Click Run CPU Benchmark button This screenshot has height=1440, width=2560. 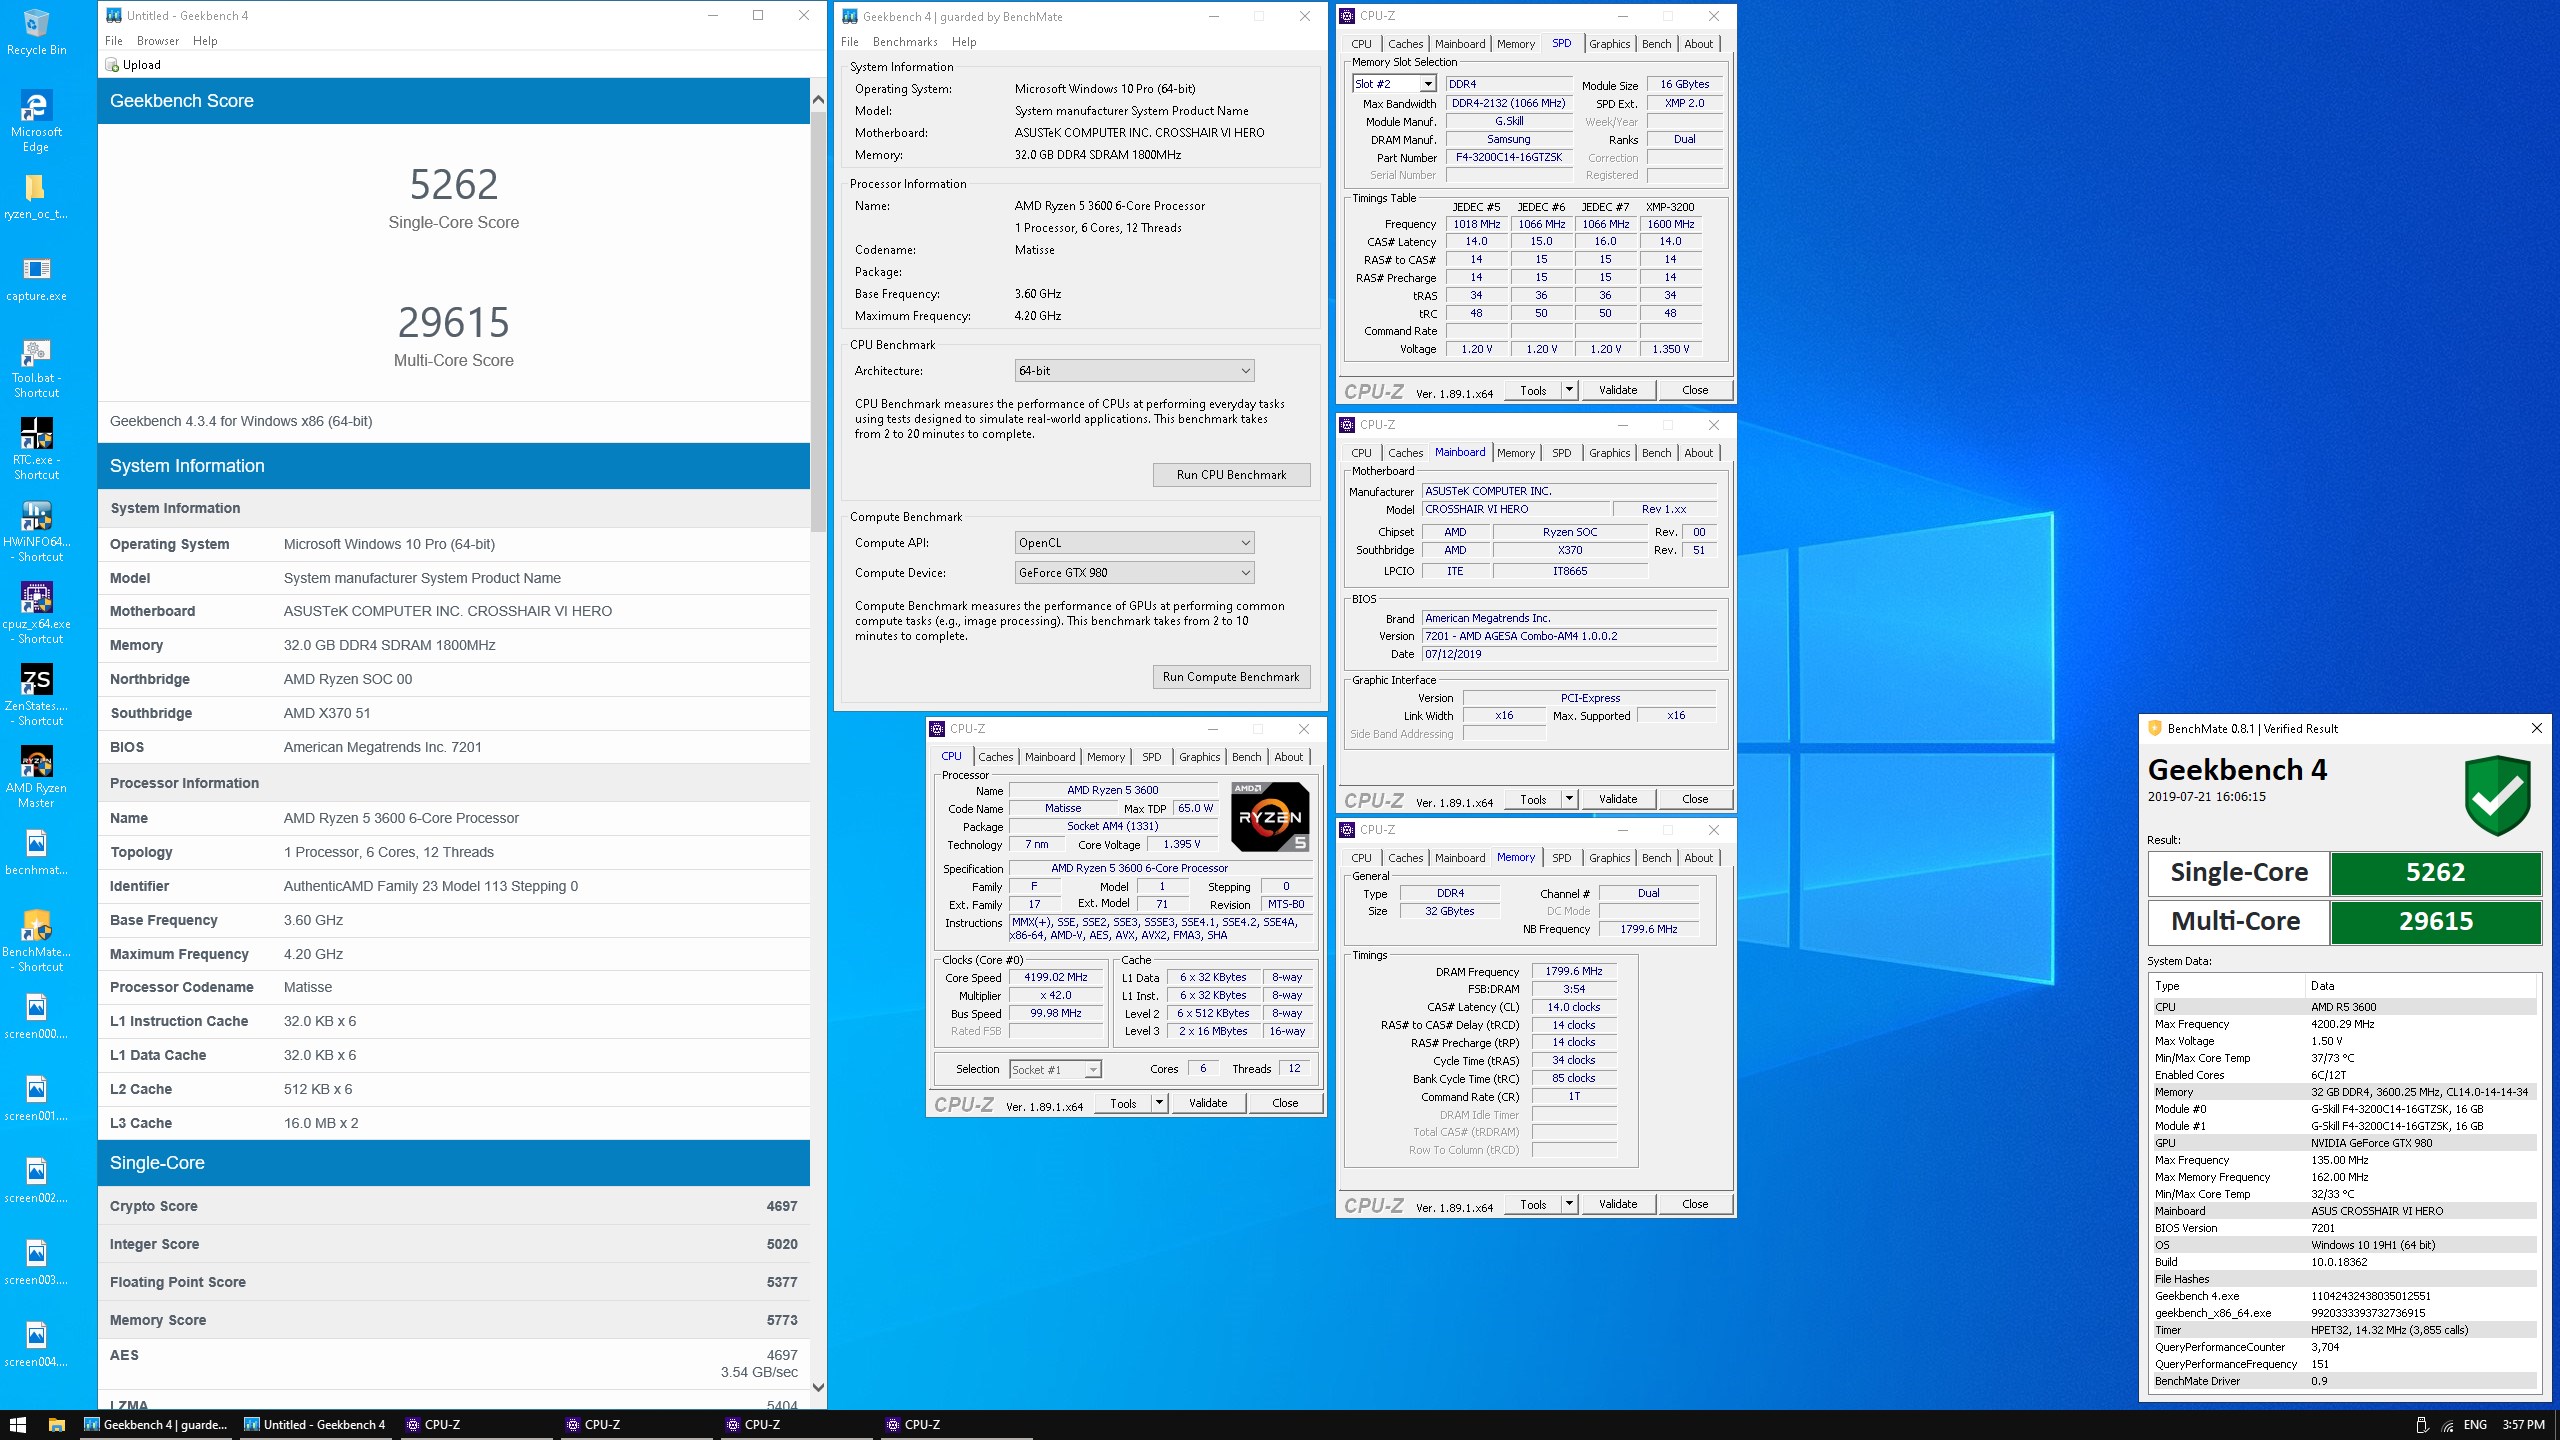(1231, 475)
